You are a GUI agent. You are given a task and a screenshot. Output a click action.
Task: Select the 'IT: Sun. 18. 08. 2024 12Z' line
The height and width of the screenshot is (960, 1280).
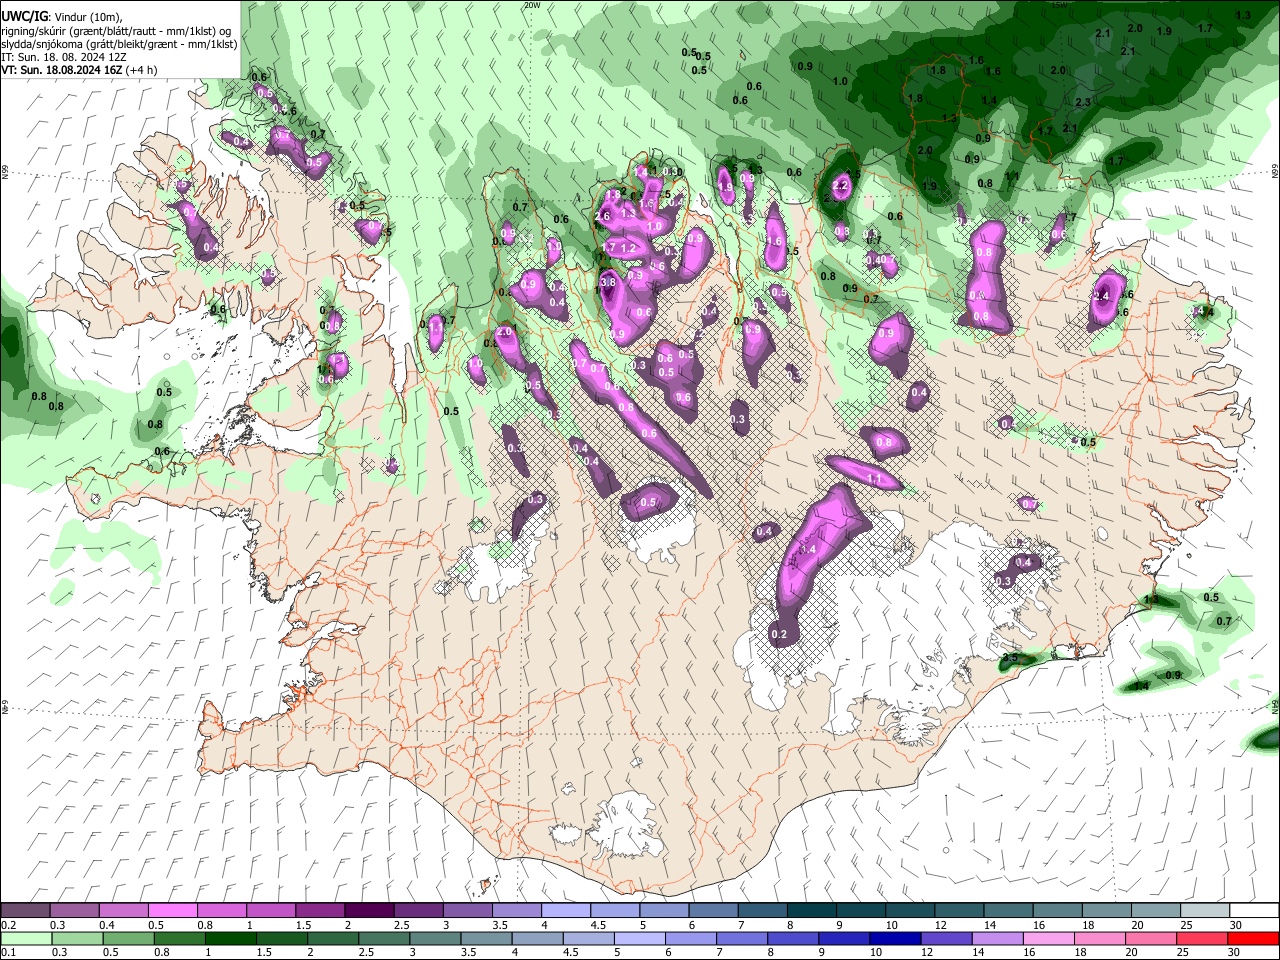(64, 58)
